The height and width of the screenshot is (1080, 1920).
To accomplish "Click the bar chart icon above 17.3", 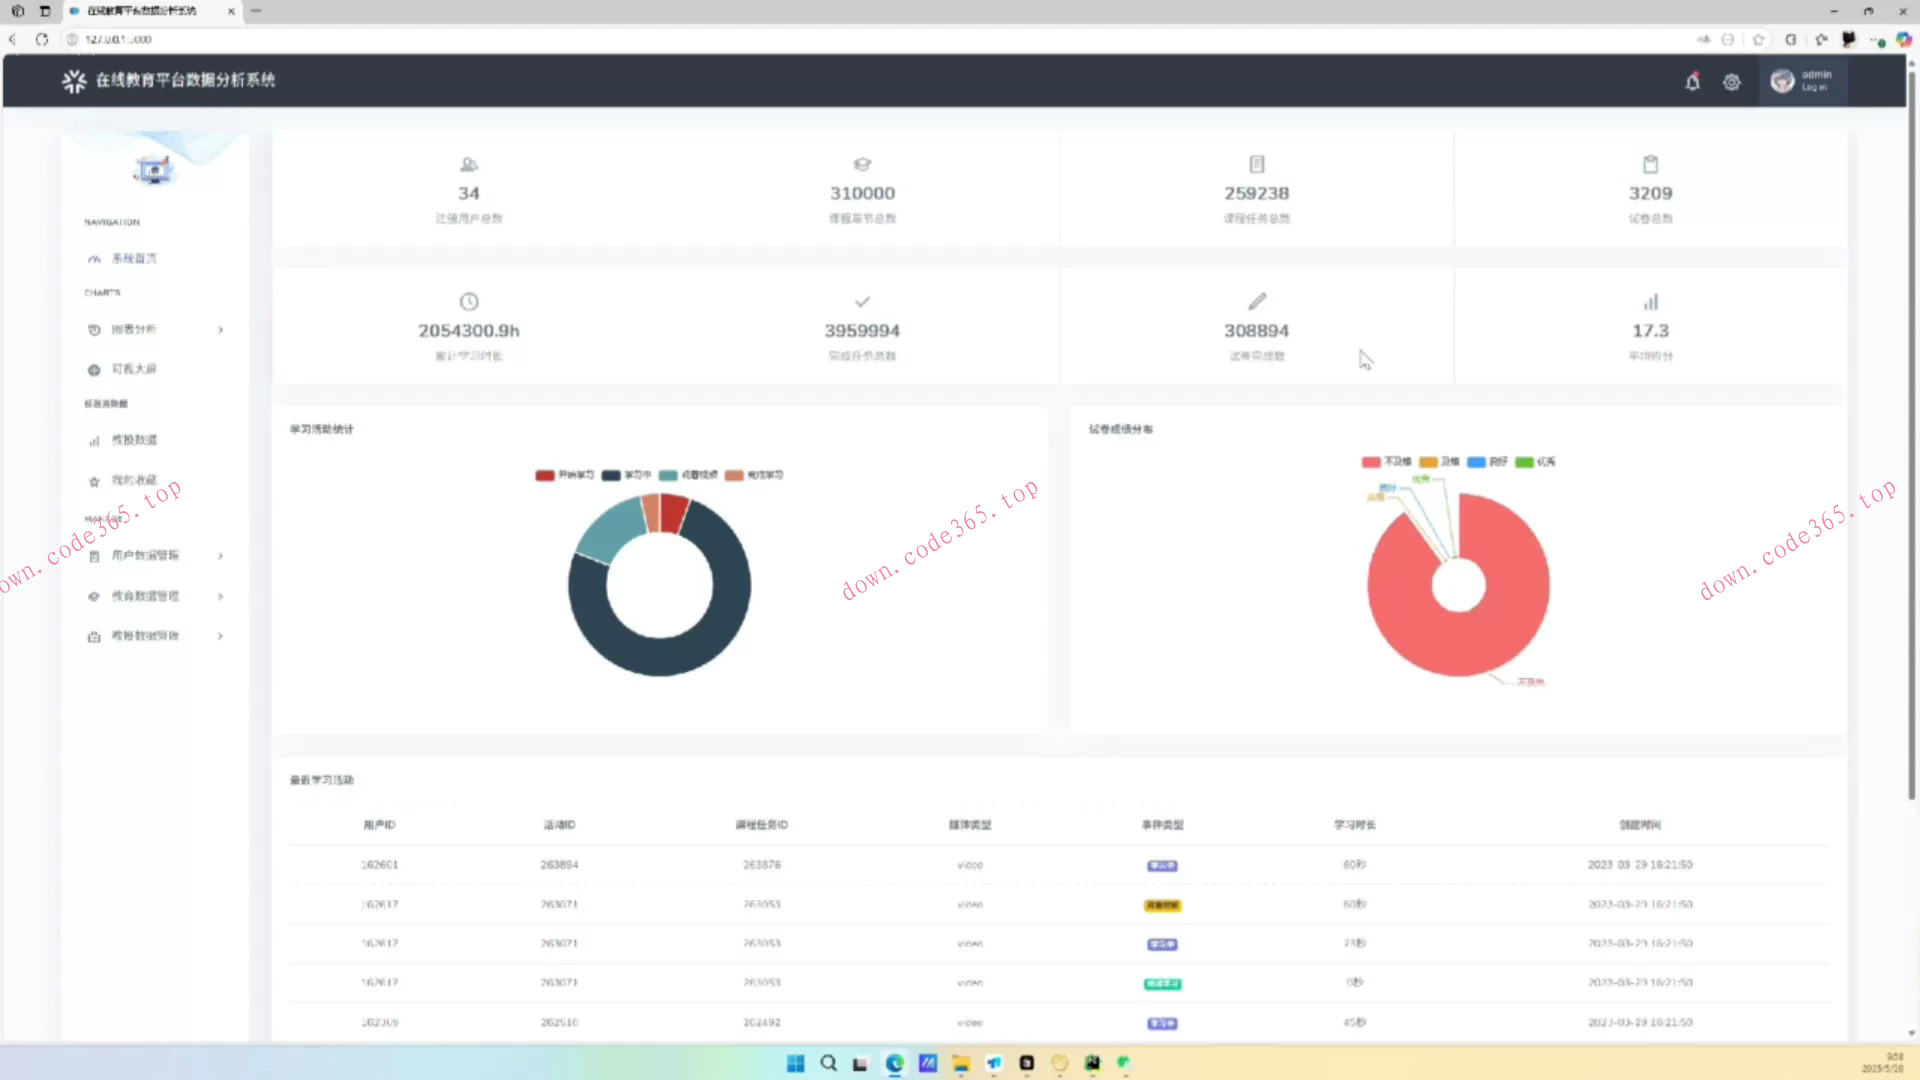I will click(x=1650, y=301).
